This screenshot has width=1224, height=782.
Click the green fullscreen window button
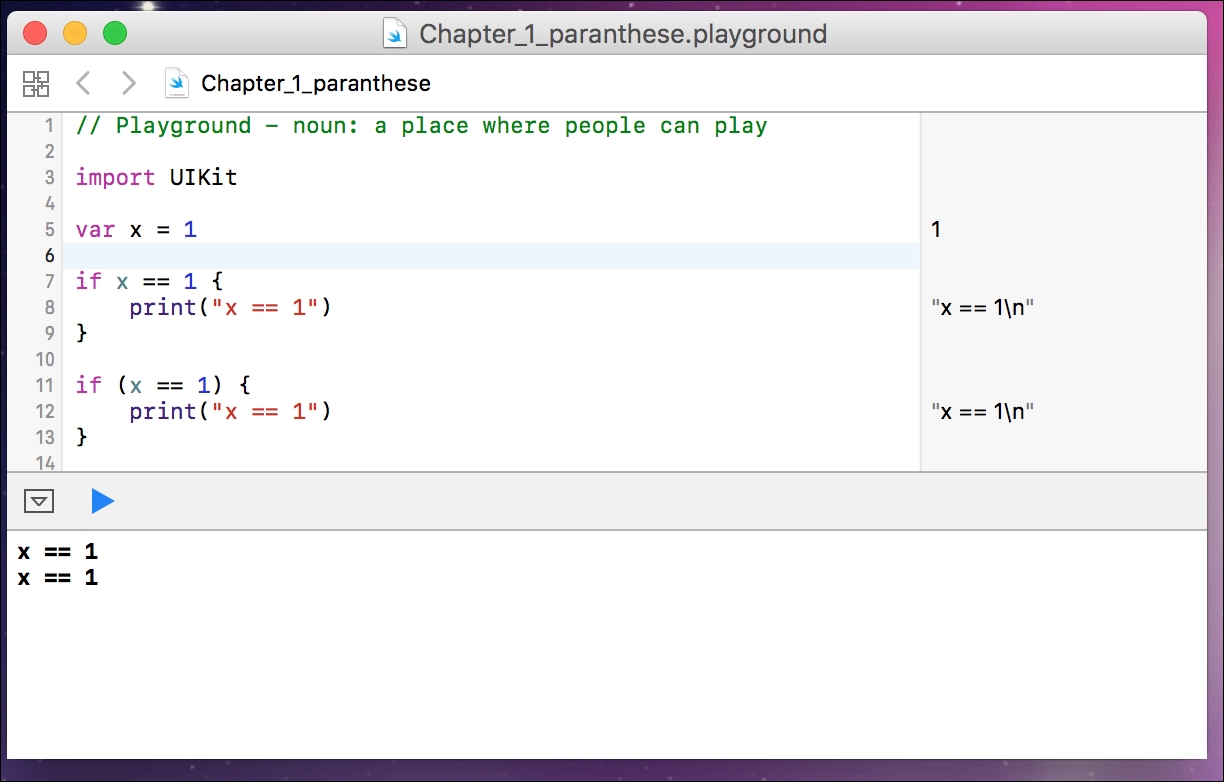(115, 34)
